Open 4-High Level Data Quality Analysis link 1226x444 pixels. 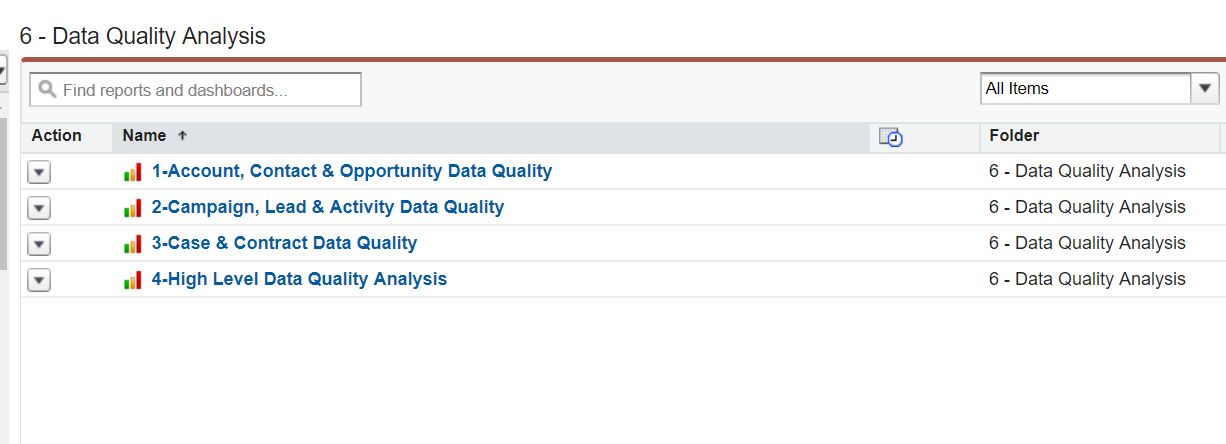point(299,279)
